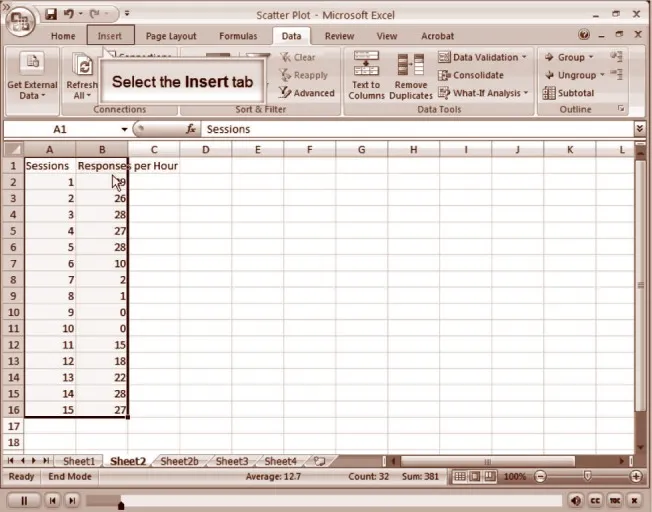Open Customize Quick Access Toolbar arrow

point(127,14)
